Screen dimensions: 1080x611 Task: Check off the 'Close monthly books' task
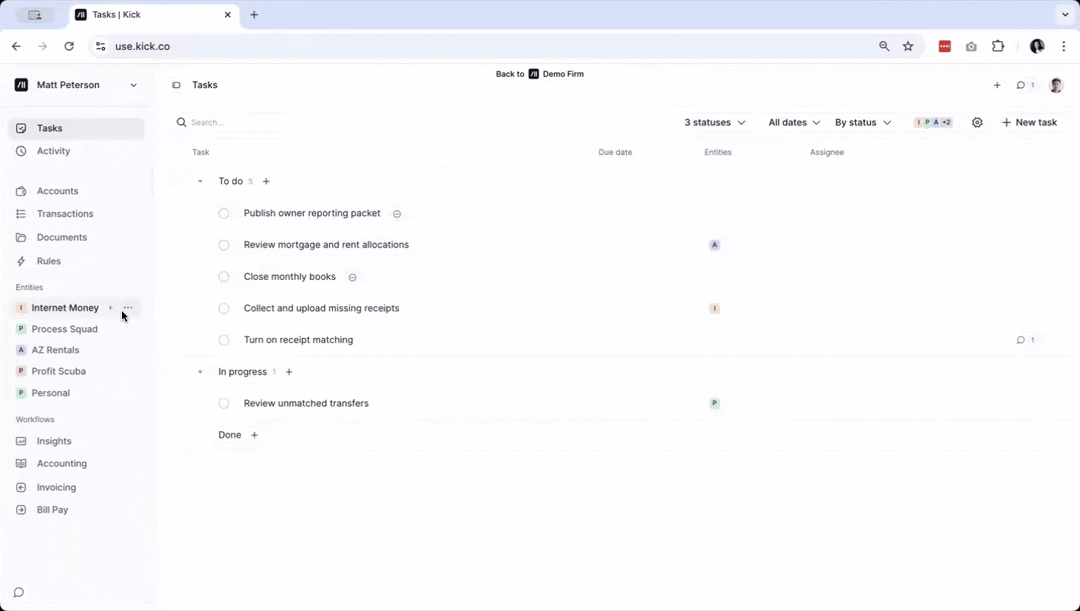[223, 276]
